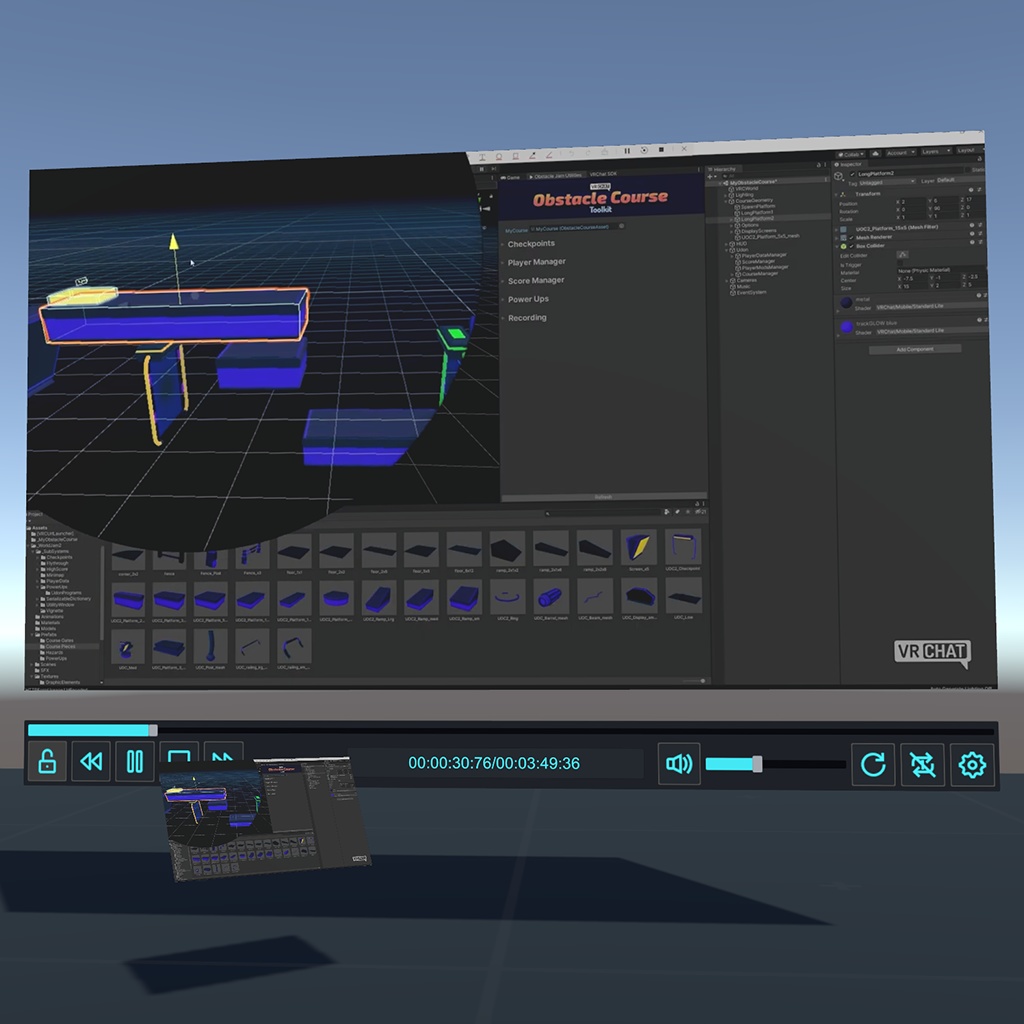1024x1024 pixels.
Task: Pause the video playback
Action: click(x=135, y=763)
